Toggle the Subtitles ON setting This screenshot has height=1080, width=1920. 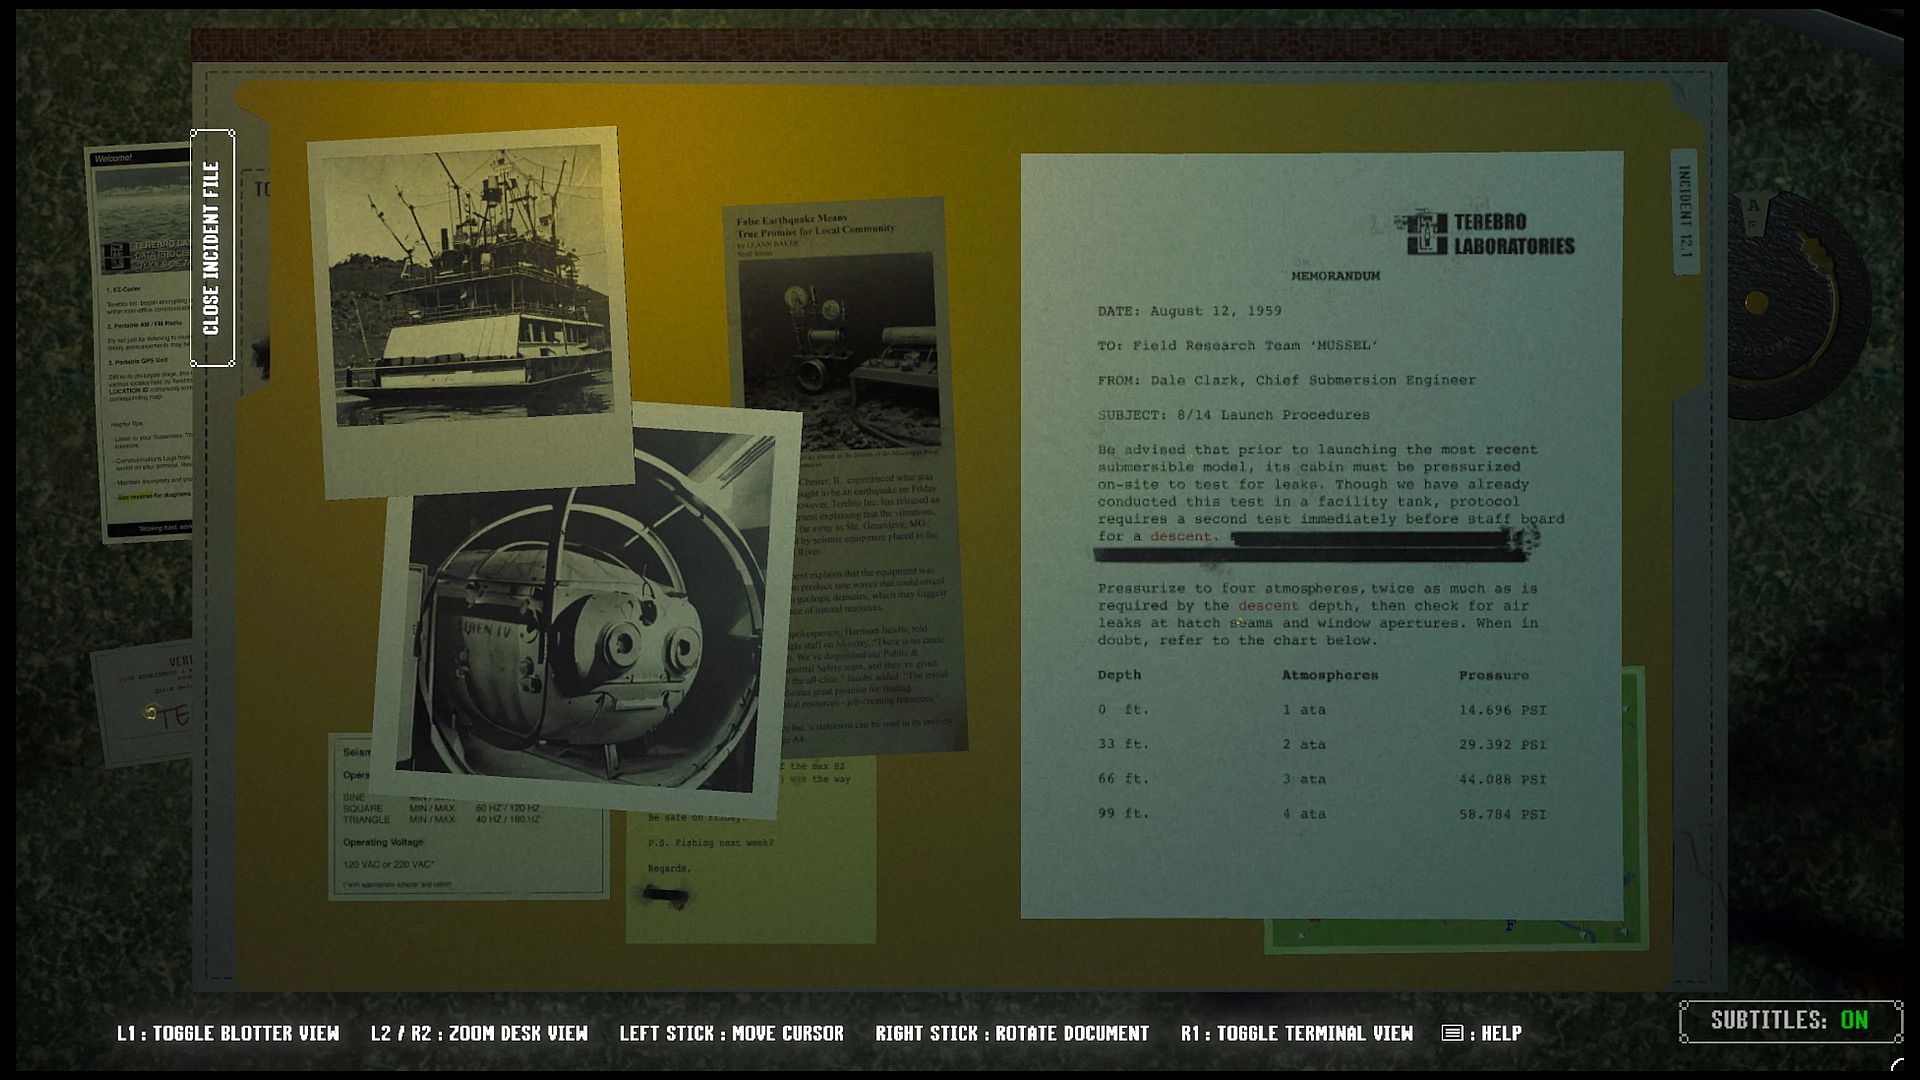(x=1790, y=1021)
